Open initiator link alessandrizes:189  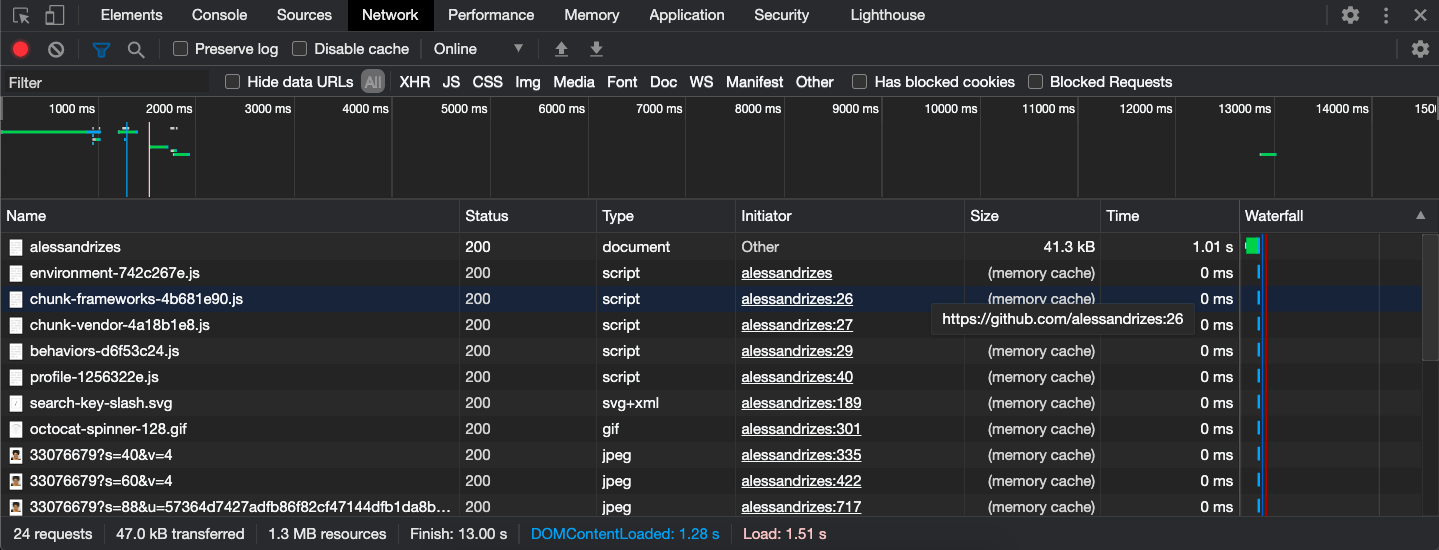[x=801, y=403]
